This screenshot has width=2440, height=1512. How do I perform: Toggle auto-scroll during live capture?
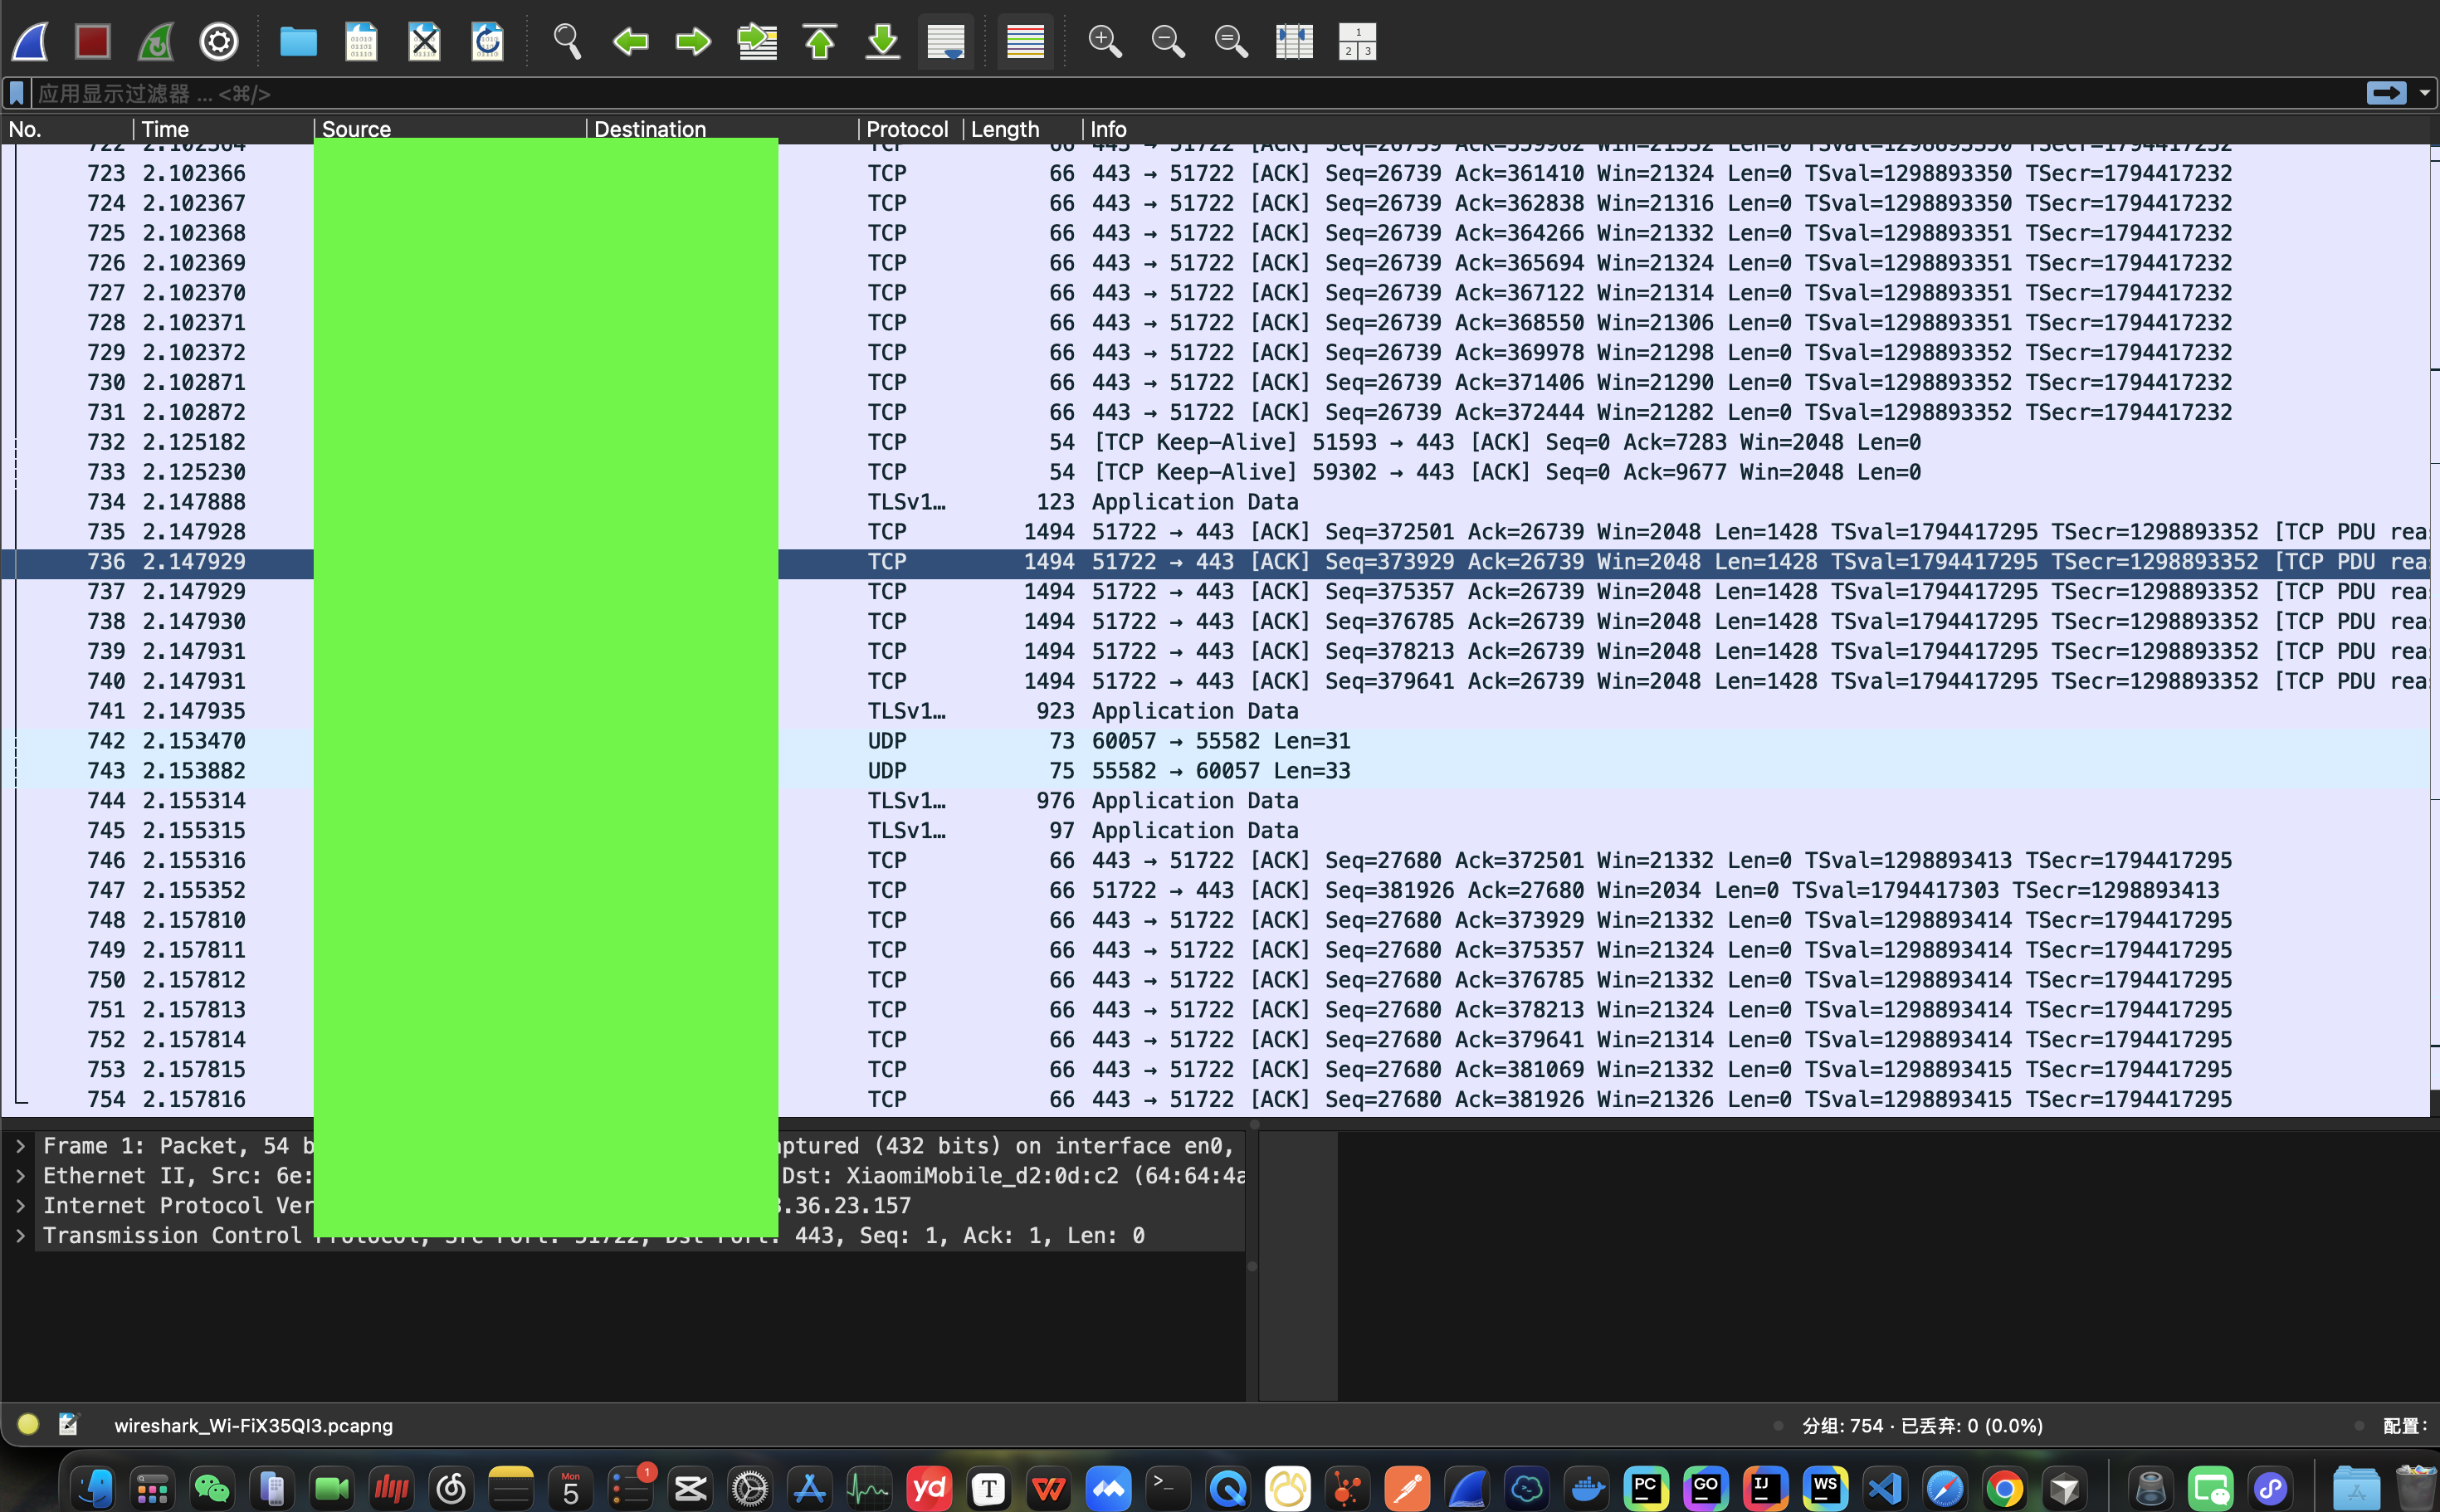coord(945,42)
